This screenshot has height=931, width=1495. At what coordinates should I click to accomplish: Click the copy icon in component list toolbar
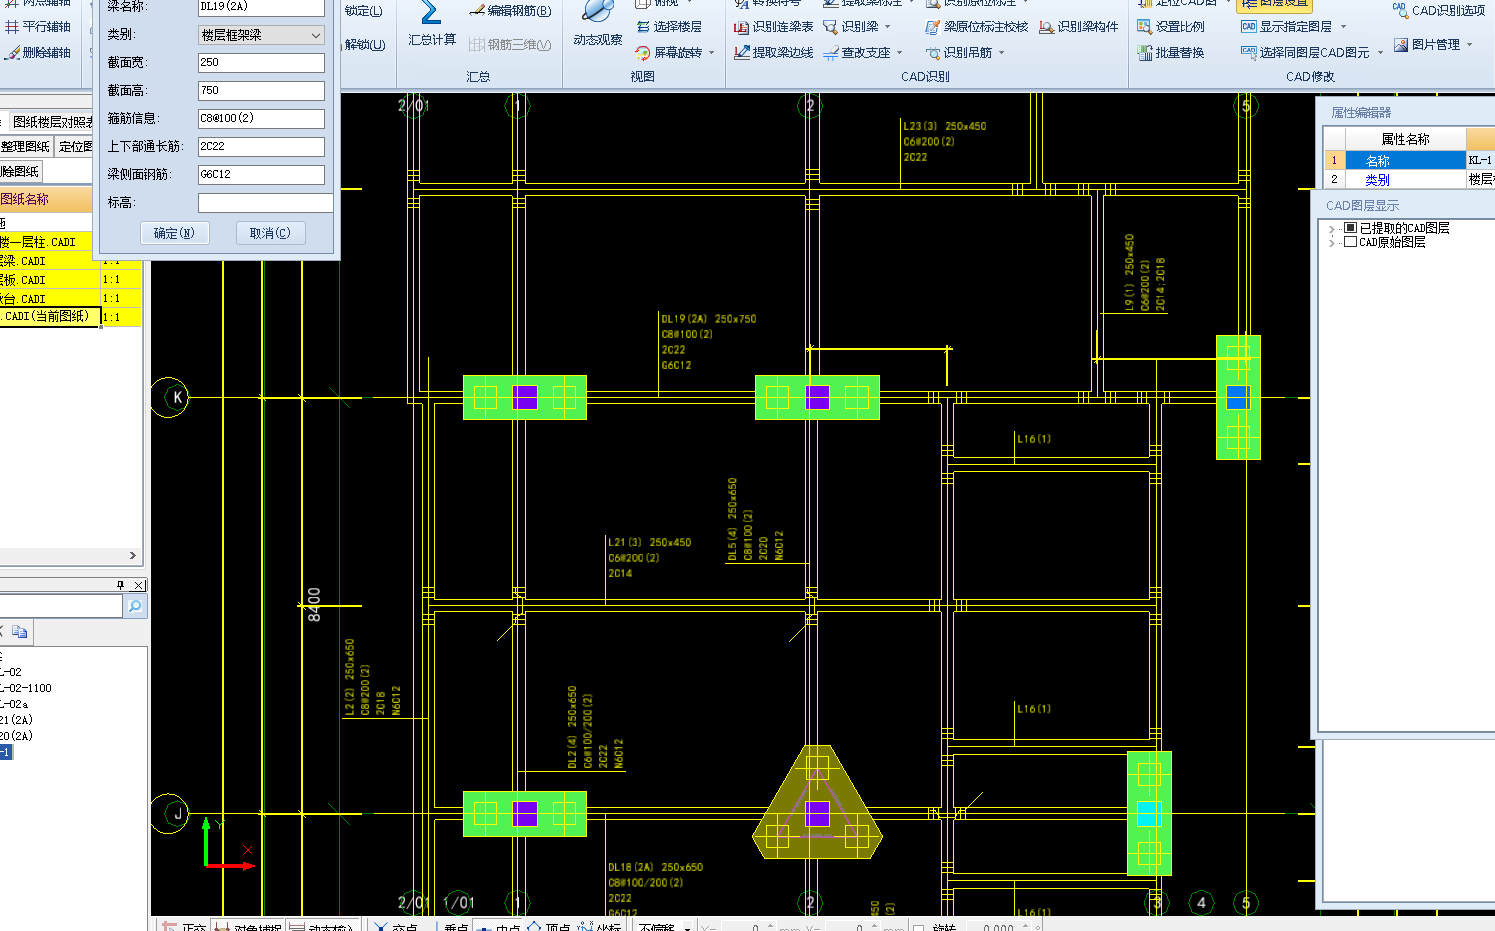[x=19, y=632]
